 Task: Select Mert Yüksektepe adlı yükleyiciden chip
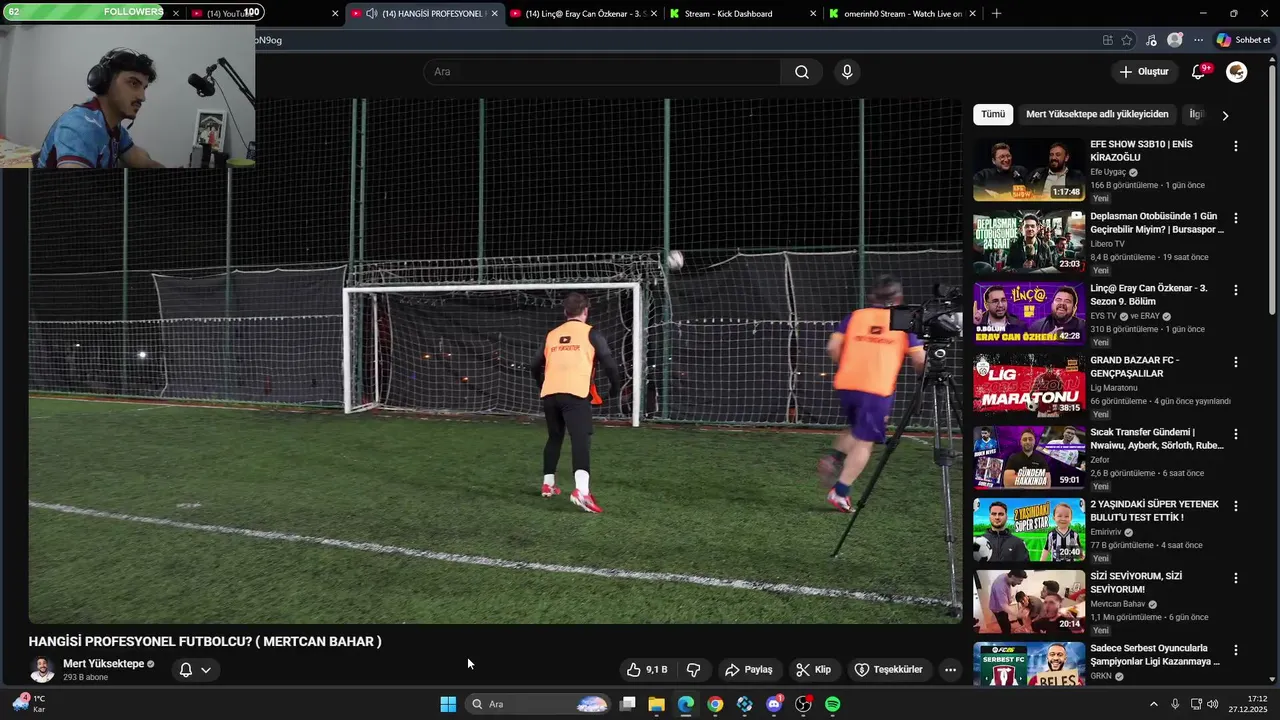tap(1097, 114)
